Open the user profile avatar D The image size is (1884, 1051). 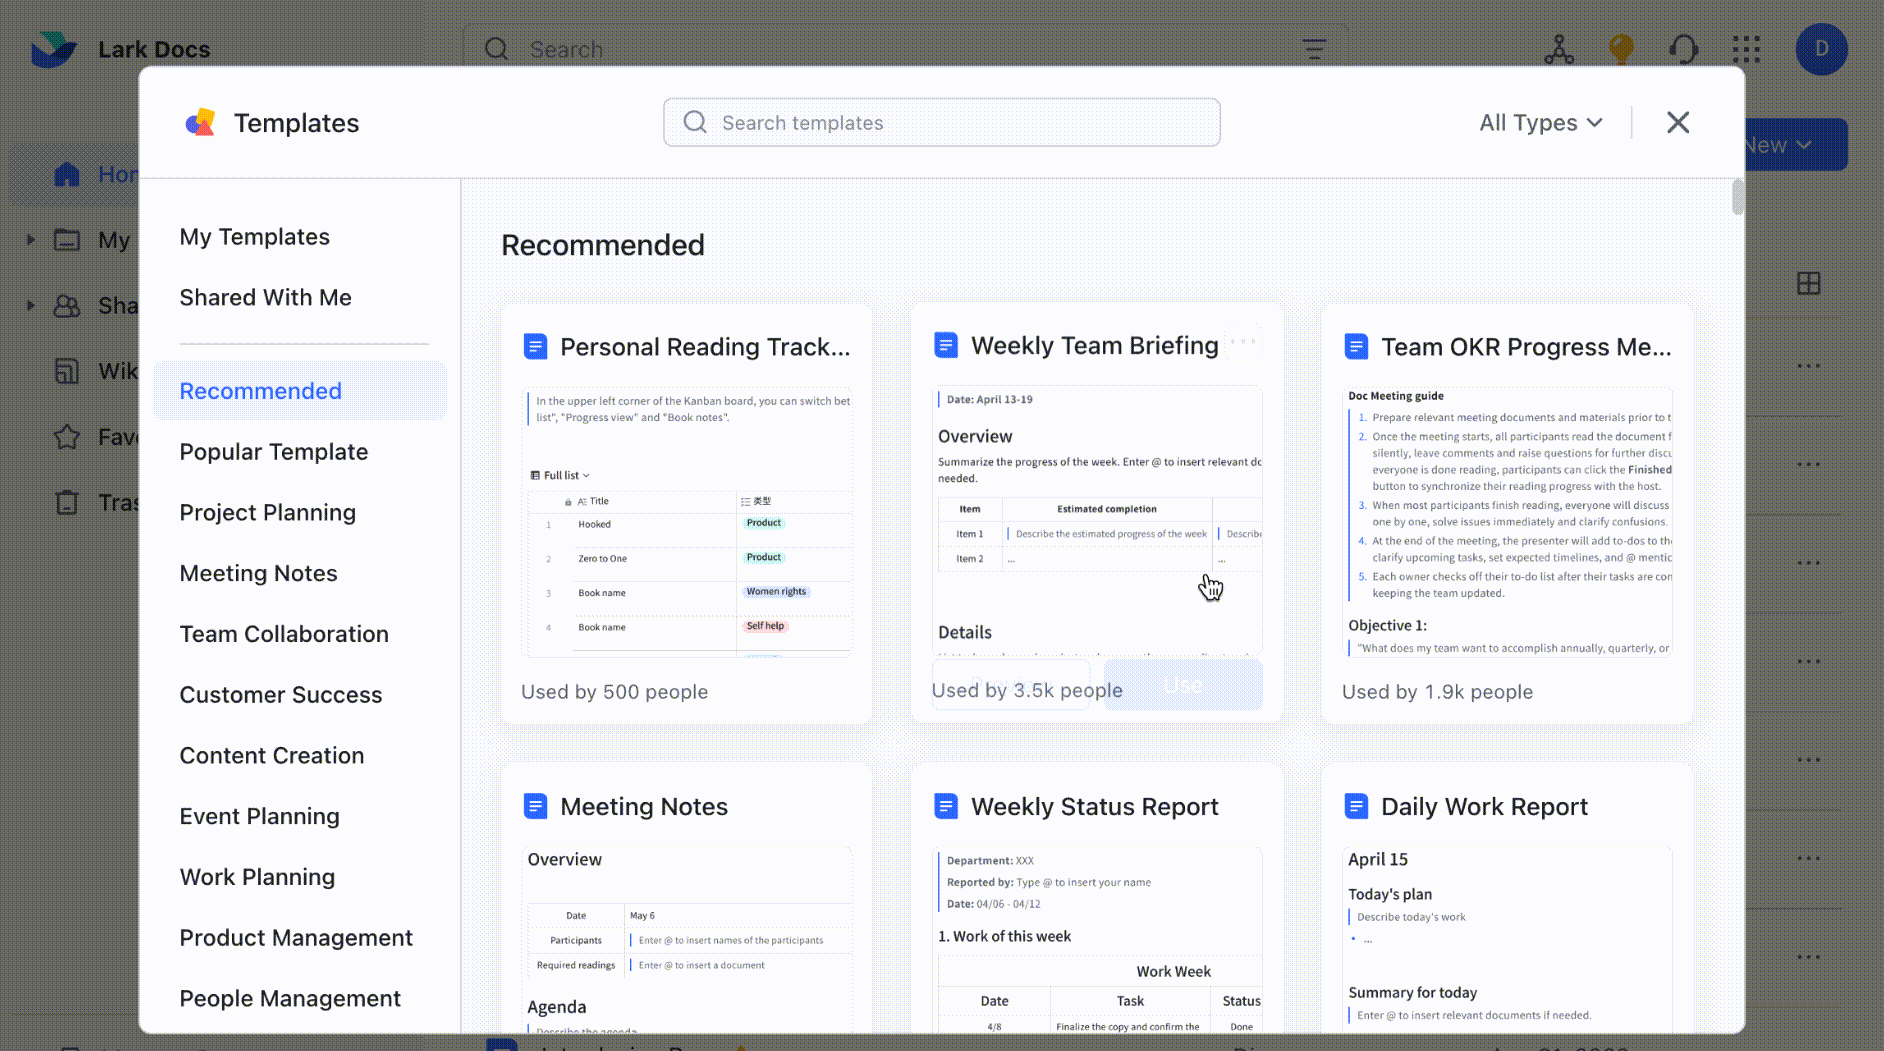tap(1821, 49)
